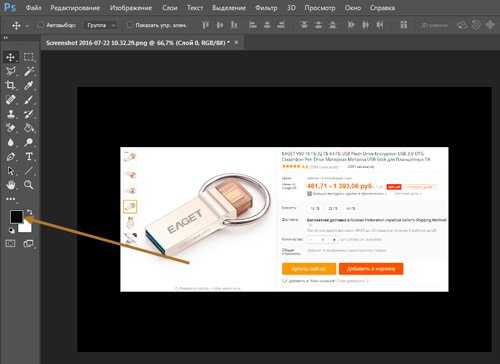Screen dimensions: 500x364
Task: Open the Окно menu
Action: [x=353, y=8]
